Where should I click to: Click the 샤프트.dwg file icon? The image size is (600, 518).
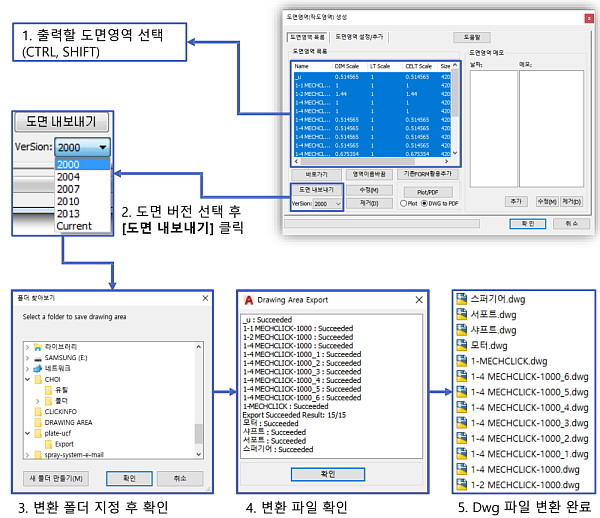coord(461,330)
